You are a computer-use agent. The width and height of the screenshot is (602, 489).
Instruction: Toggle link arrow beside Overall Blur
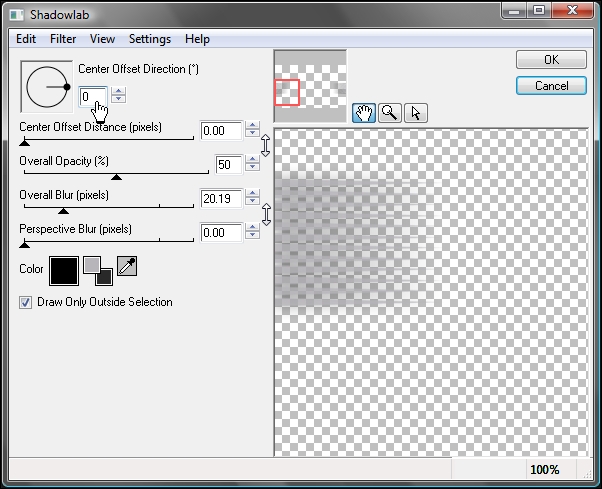(266, 214)
